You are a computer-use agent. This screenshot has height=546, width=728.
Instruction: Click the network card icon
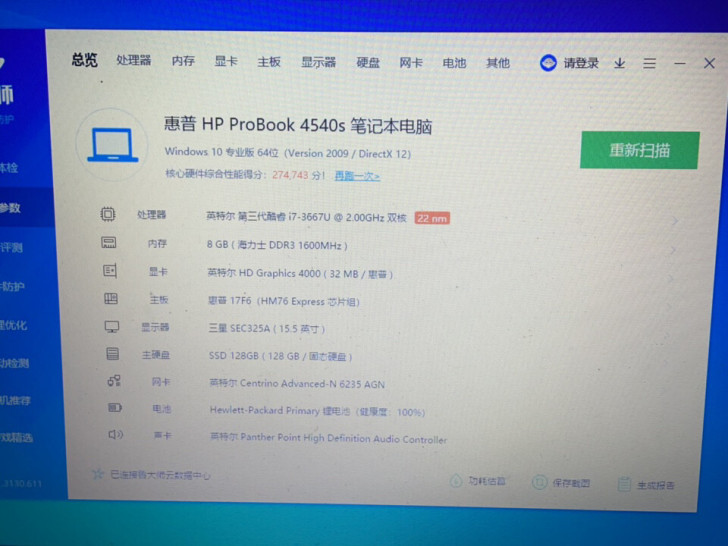[x=114, y=381]
